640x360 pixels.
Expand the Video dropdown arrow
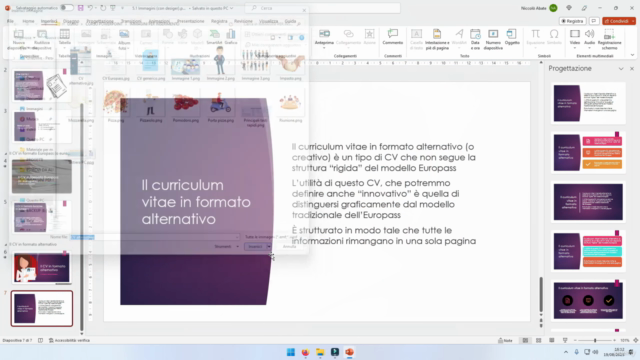click(575, 48)
